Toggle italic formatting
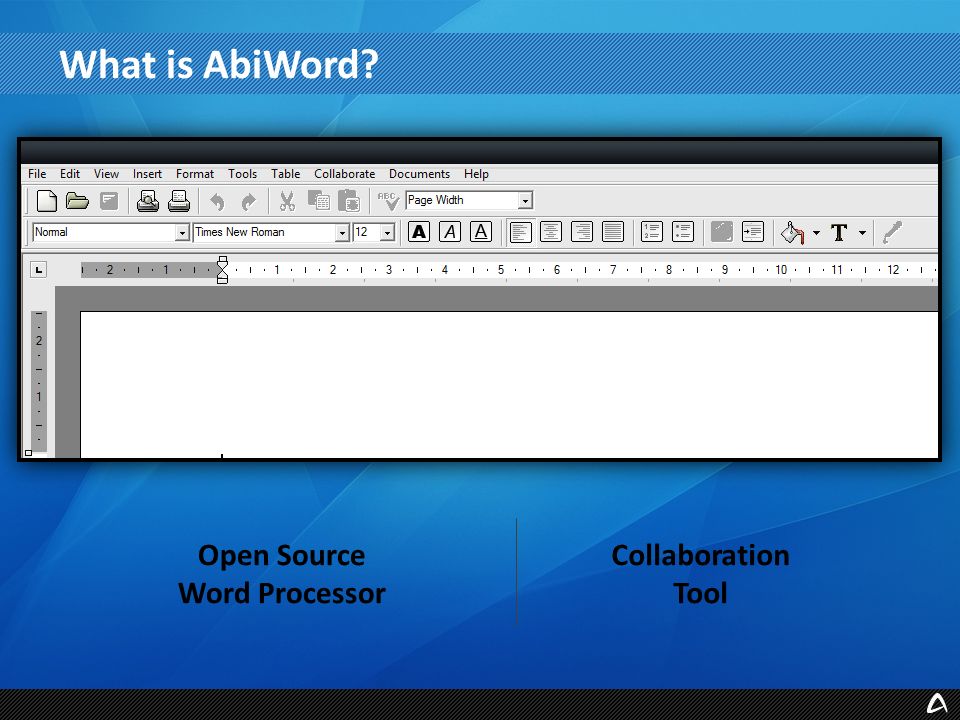The height and width of the screenshot is (720, 960). (x=450, y=232)
